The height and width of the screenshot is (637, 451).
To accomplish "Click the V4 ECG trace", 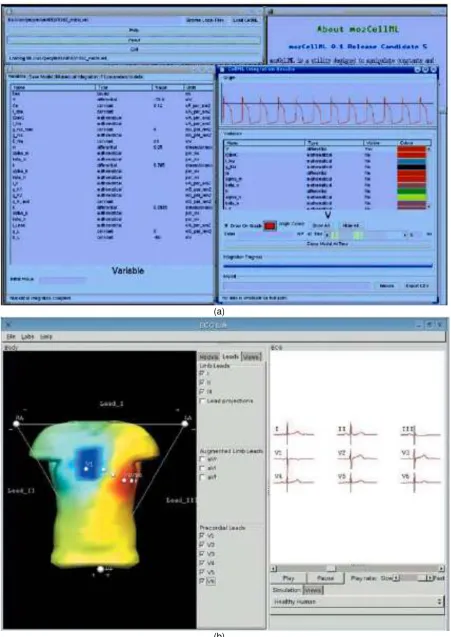I will pyautogui.click(x=293, y=481).
